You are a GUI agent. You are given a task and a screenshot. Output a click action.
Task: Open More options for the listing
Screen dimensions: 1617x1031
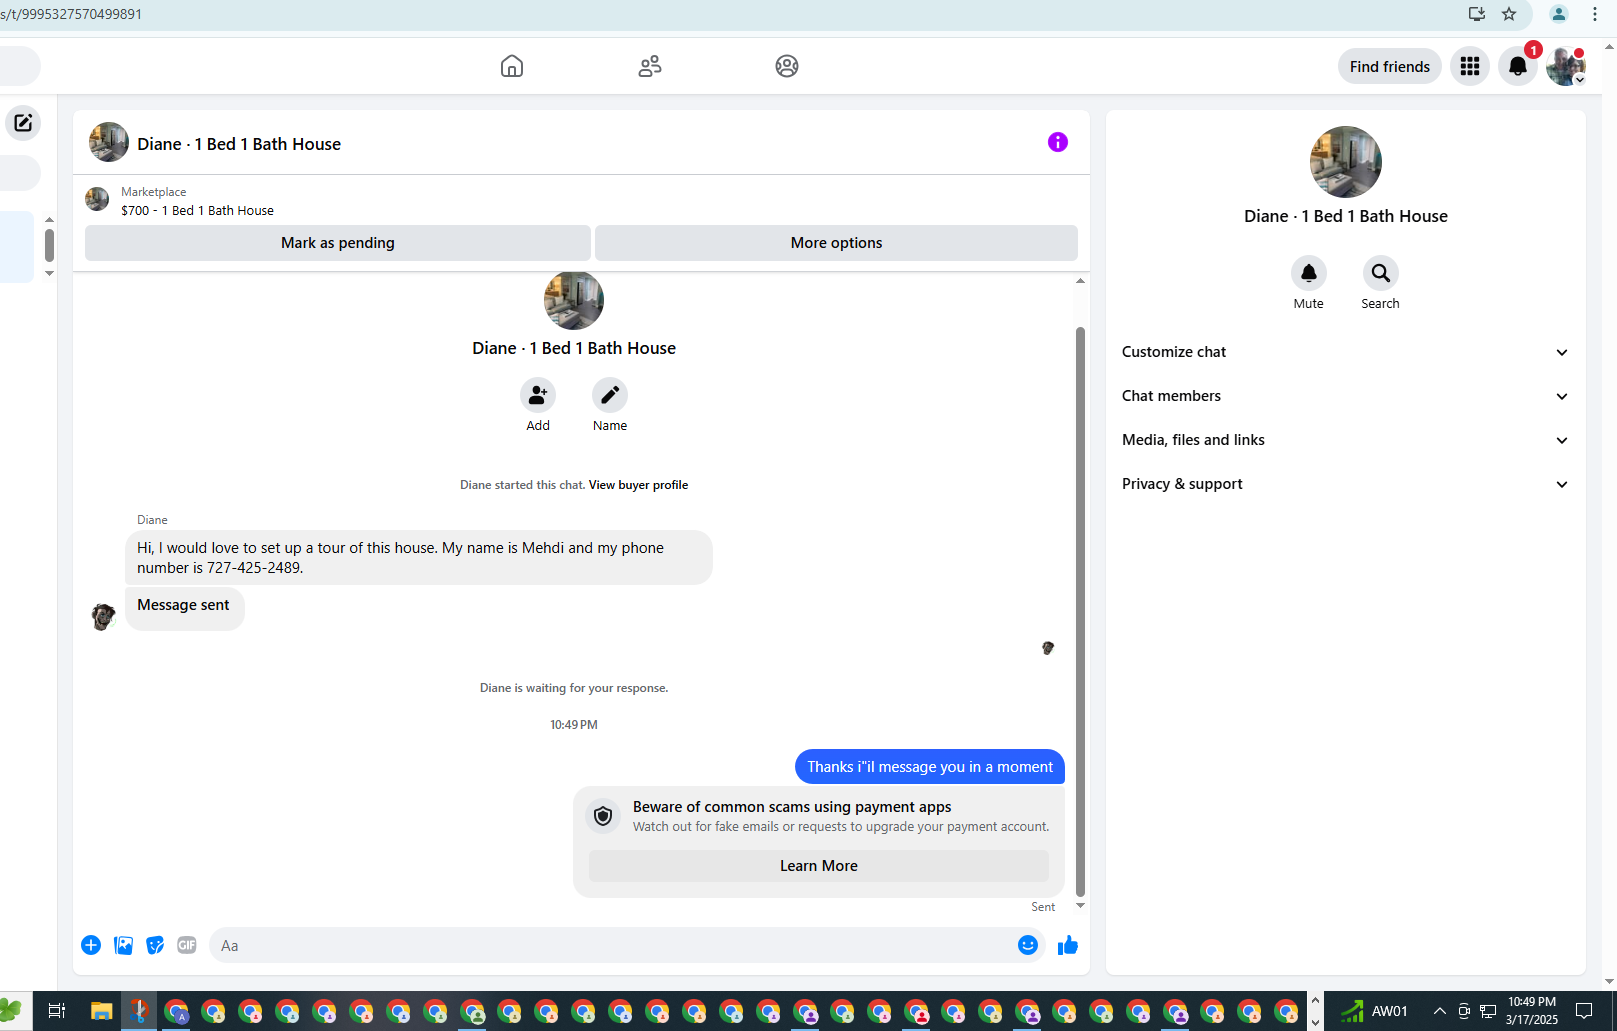click(836, 243)
